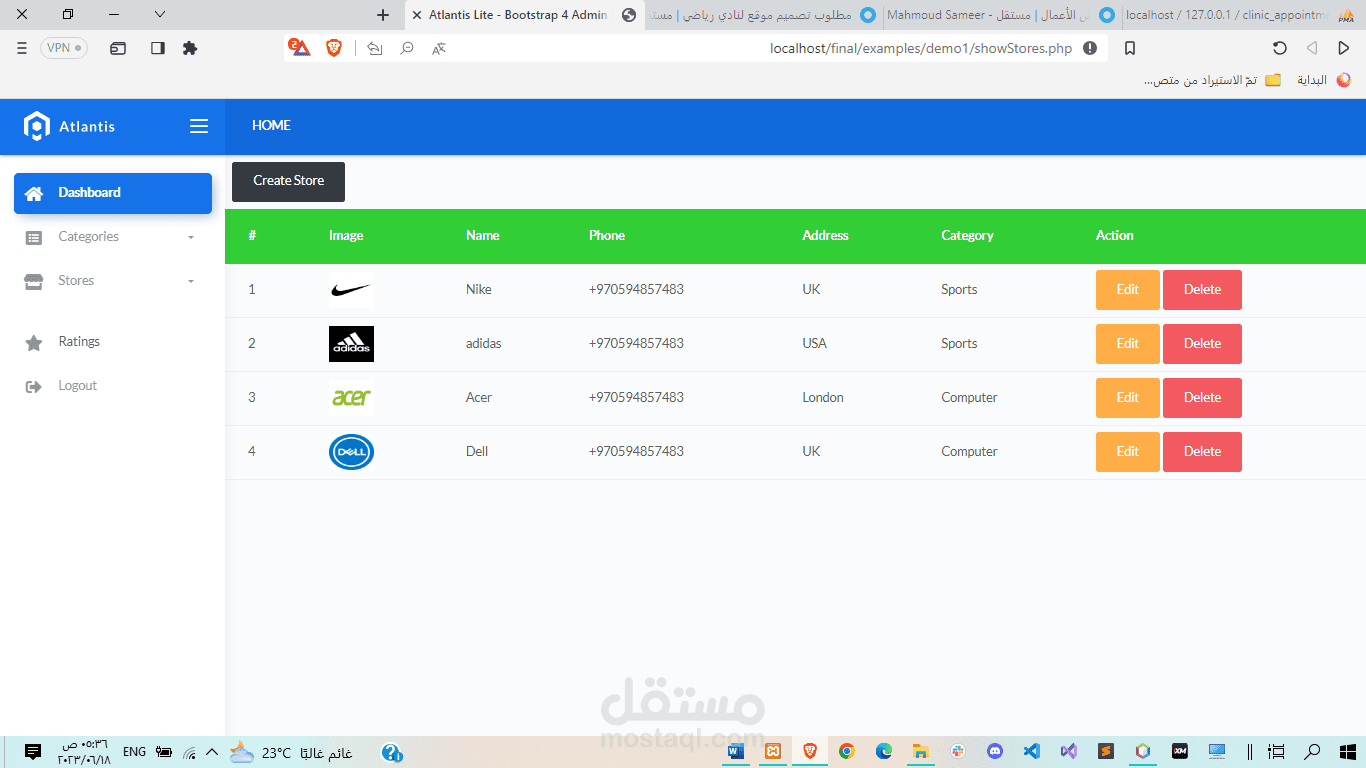Image resolution: width=1366 pixels, height=768 pixels.
Task: Edit the Dell store row
Action: point(1127,452)
